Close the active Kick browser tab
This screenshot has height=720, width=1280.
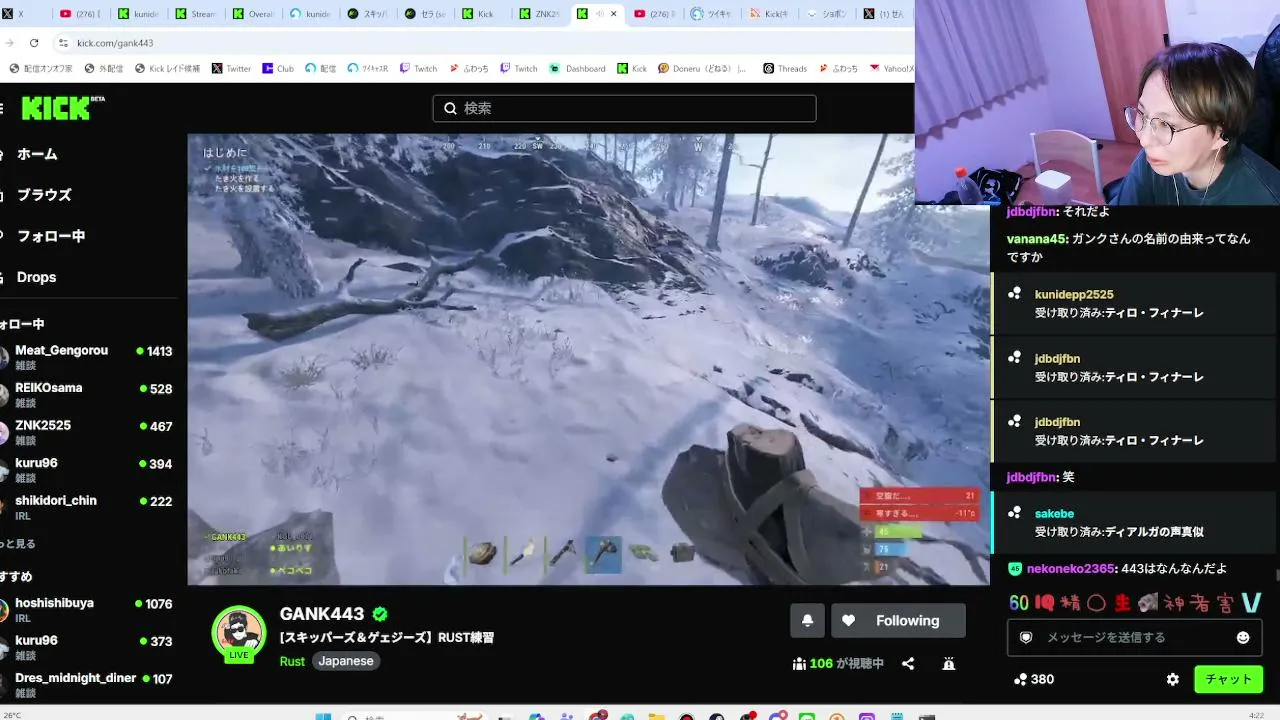pos(614,14)
